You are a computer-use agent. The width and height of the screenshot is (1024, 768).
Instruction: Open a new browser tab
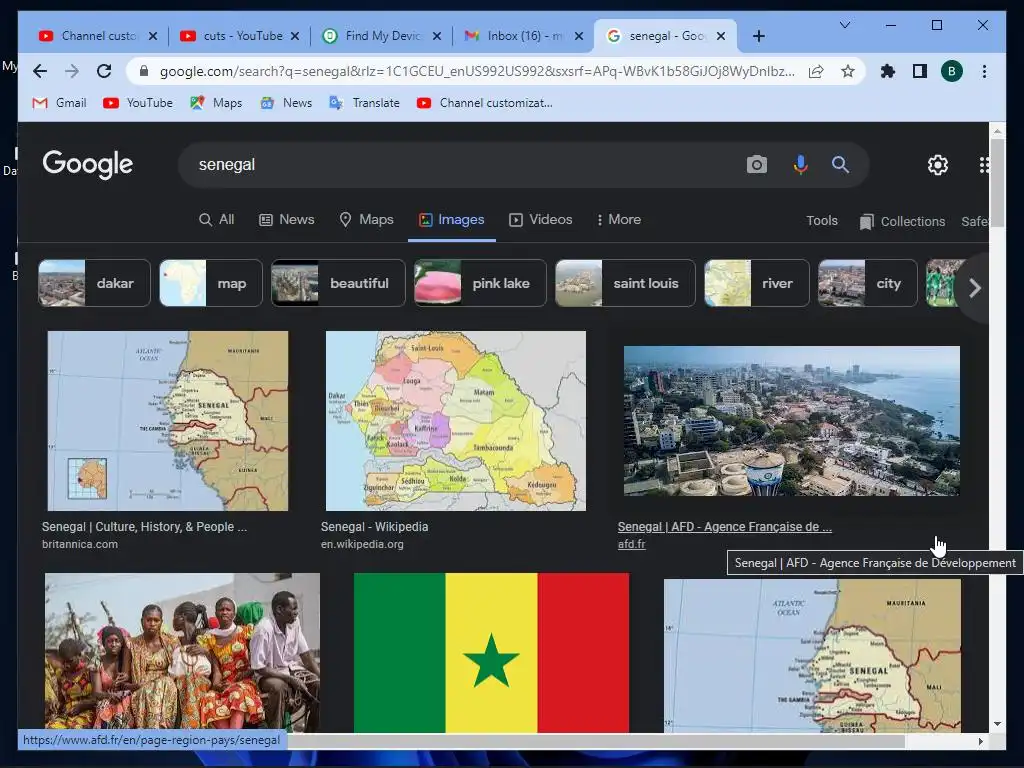758,36
